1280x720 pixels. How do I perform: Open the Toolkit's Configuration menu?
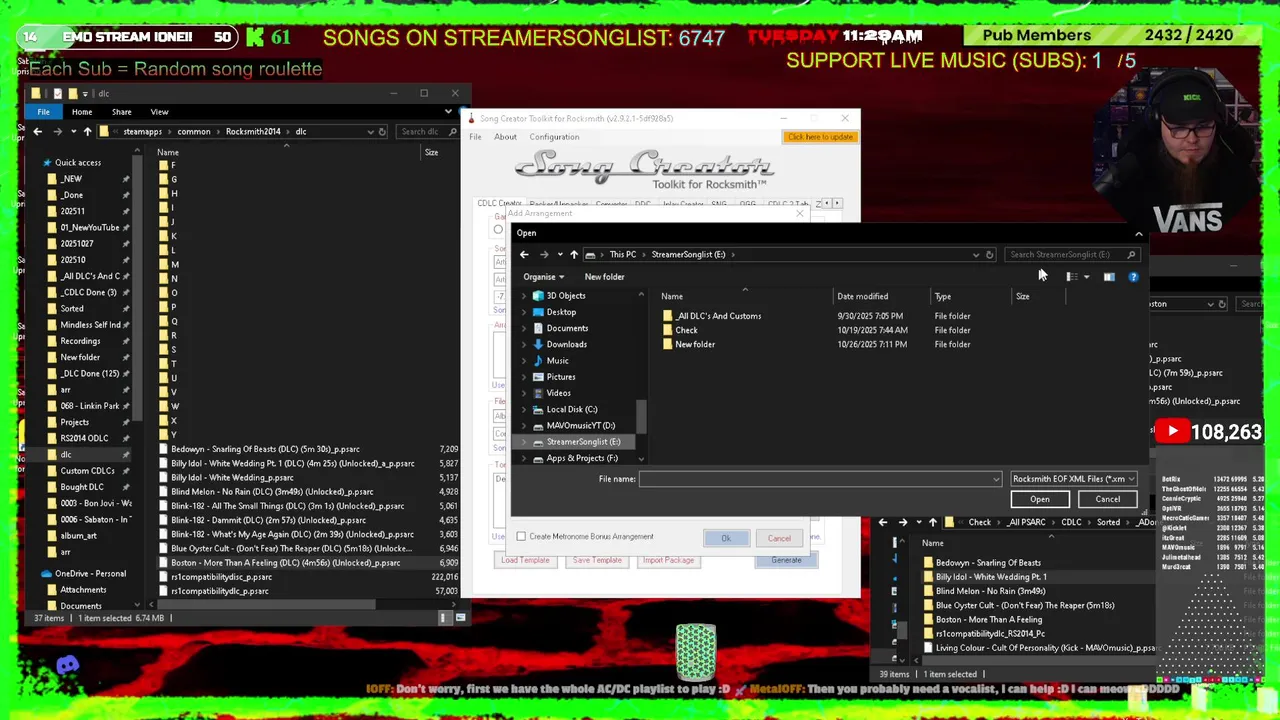click(x=554, y=137)
